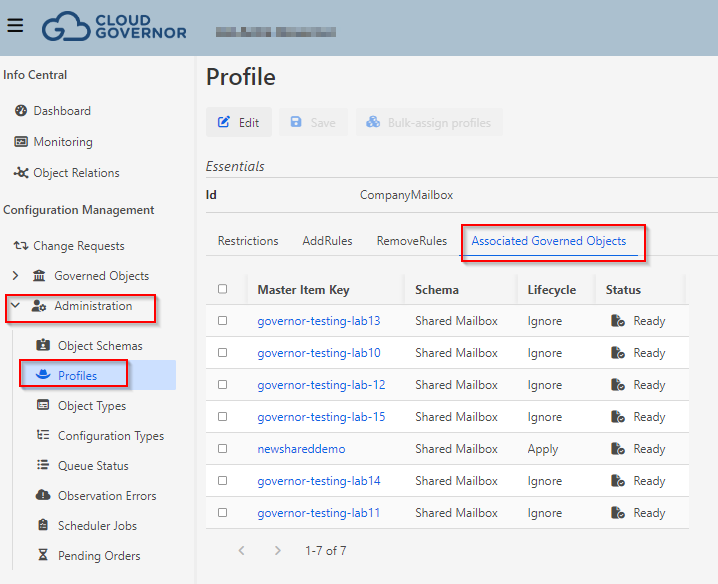This screenshot has width=718, height=584.
Task: Select the Associated Governed Objects tab
Action: point(549,241)
